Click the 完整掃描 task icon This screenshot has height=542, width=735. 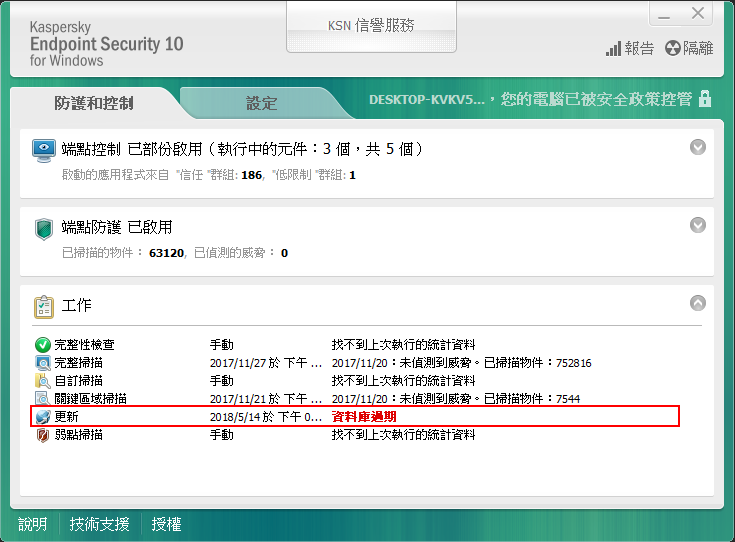pyautogui.click(x=43, y=362)
